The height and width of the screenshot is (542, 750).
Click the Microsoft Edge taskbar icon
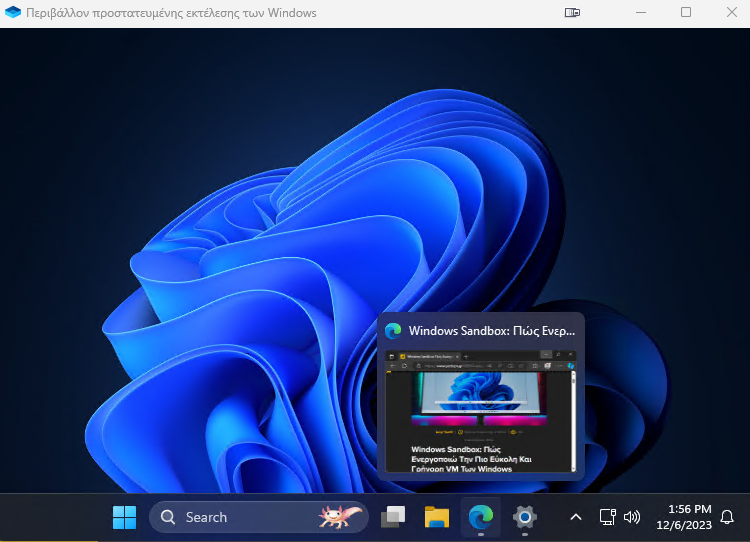481,517
